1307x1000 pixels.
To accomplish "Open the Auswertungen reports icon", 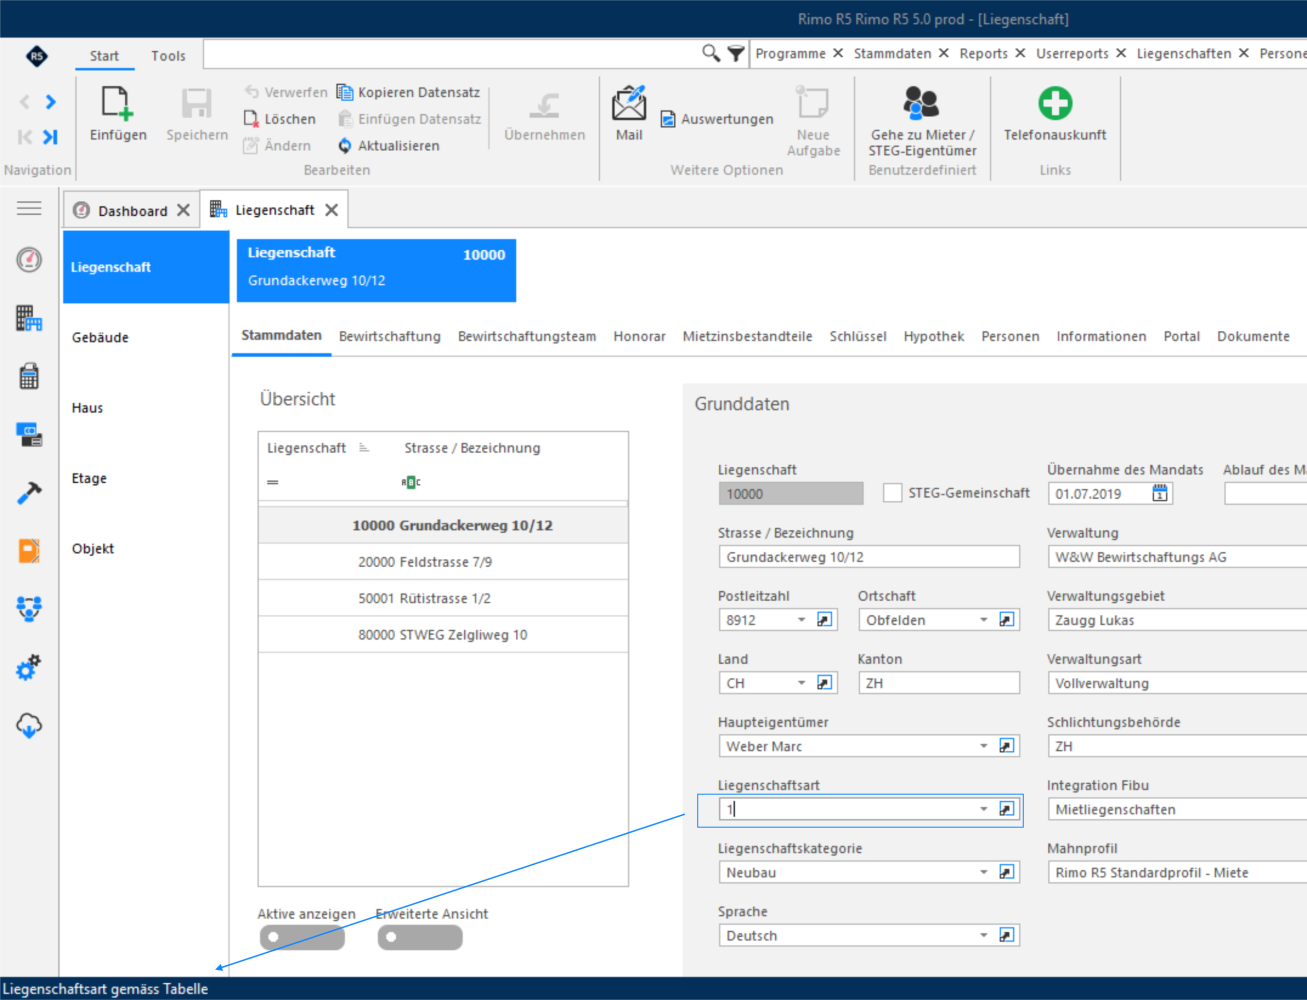I will coord(668,120).
